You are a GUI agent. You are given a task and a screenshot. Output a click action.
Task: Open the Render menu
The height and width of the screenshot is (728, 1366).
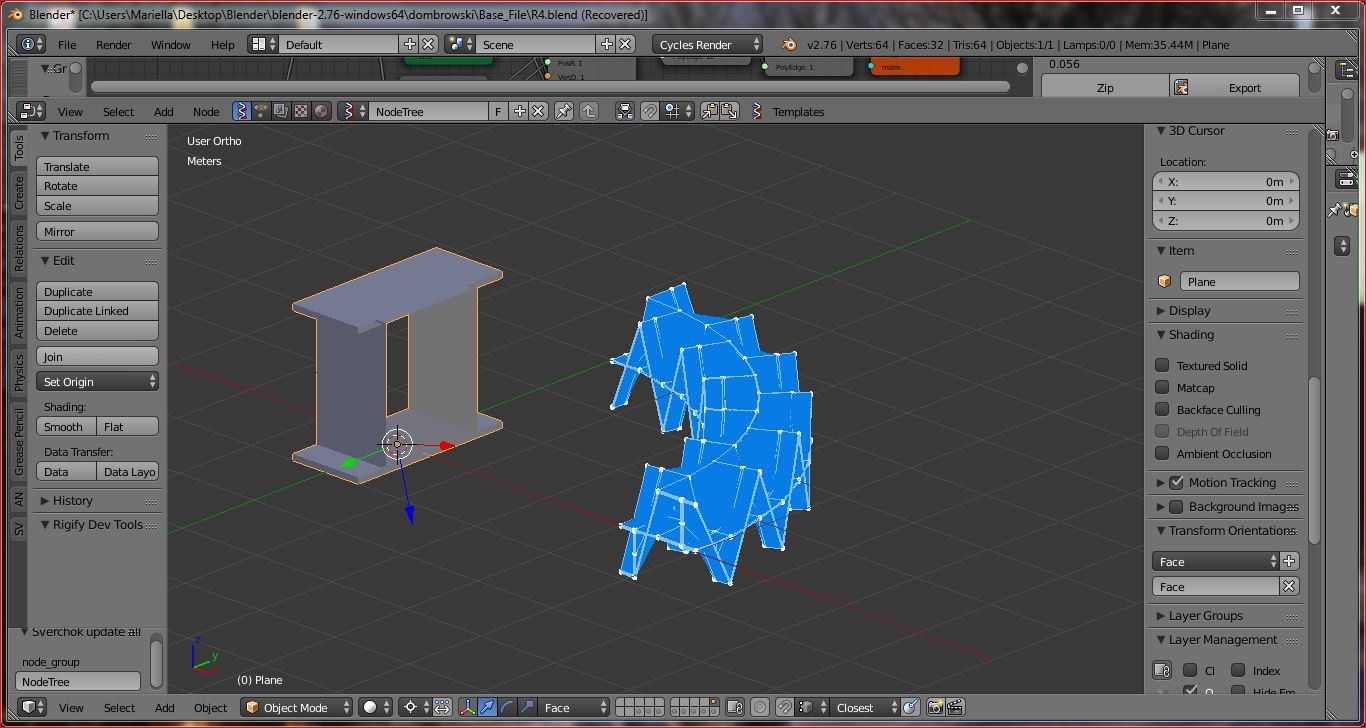tap(114, 44)
